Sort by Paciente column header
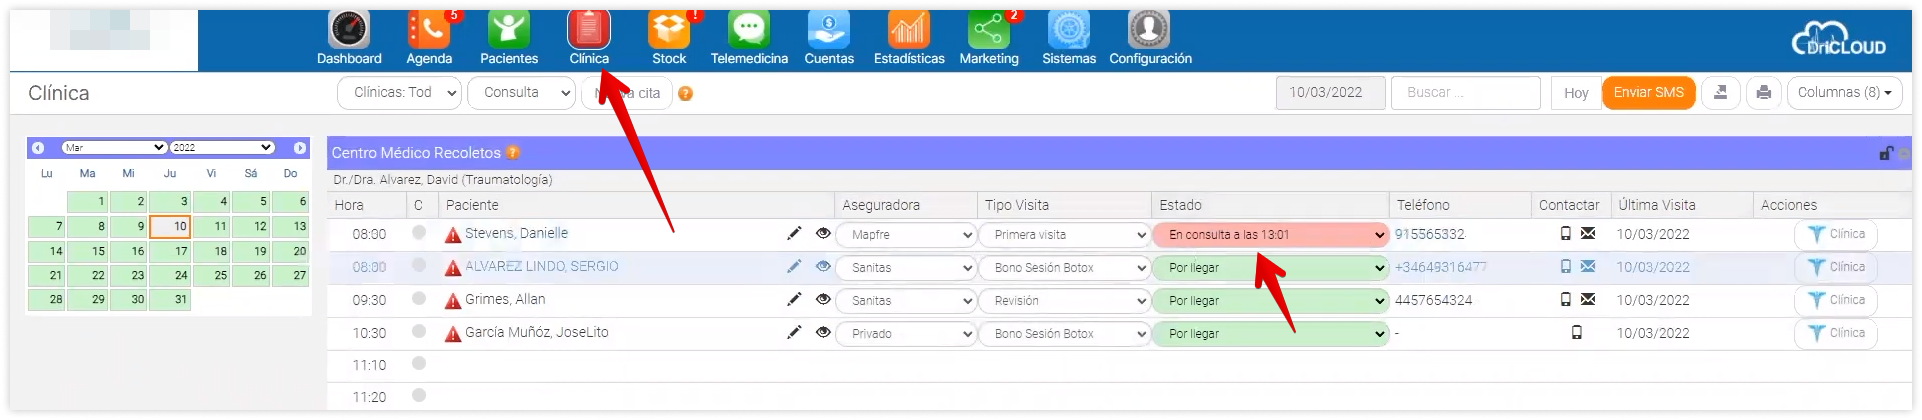 click(x=472, y=205)
